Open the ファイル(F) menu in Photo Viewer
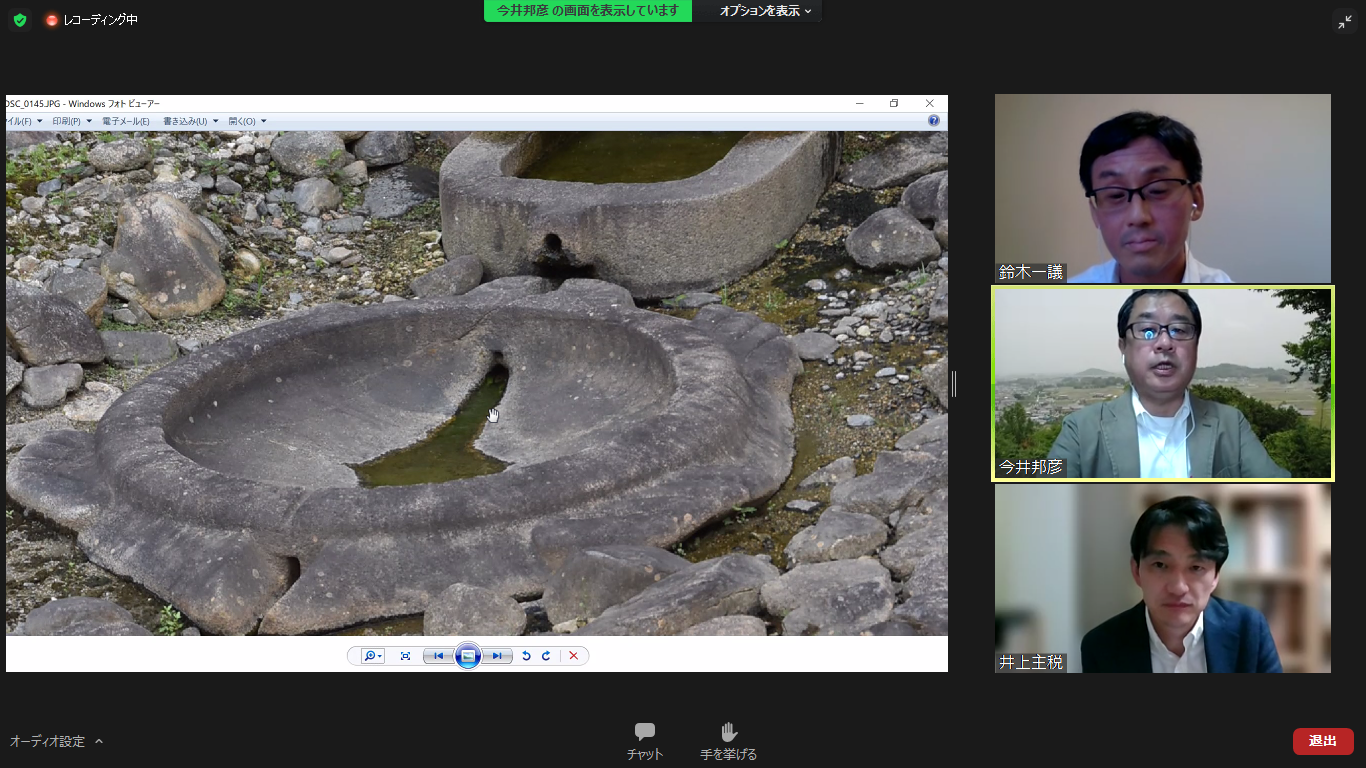This screenshot has width=1366, height=768. (x=24, y=121)
